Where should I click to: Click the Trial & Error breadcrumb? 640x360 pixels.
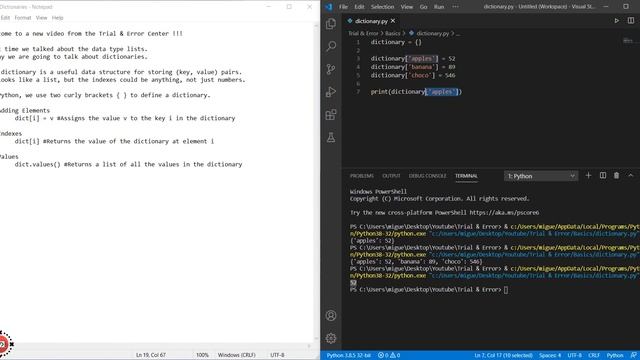363,33
